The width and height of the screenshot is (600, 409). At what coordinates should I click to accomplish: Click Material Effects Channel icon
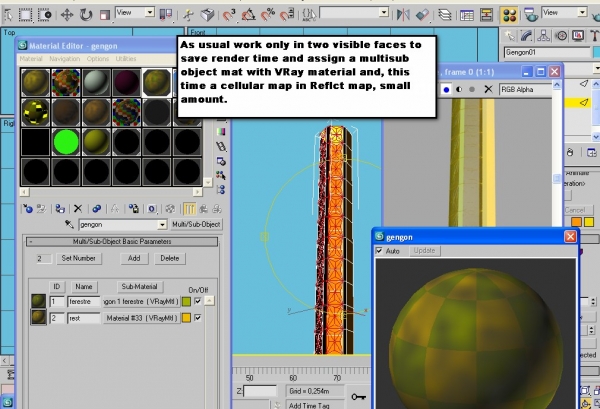(152, 209)
